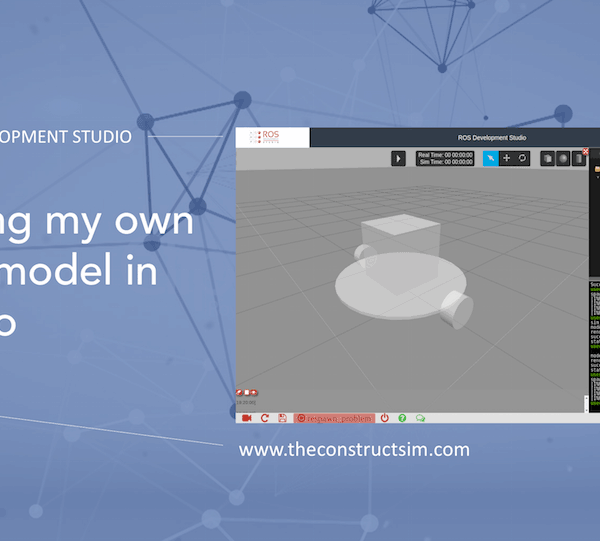Choose the rotate mode tool
600x541 pixels.
click(x=522, y=158)
